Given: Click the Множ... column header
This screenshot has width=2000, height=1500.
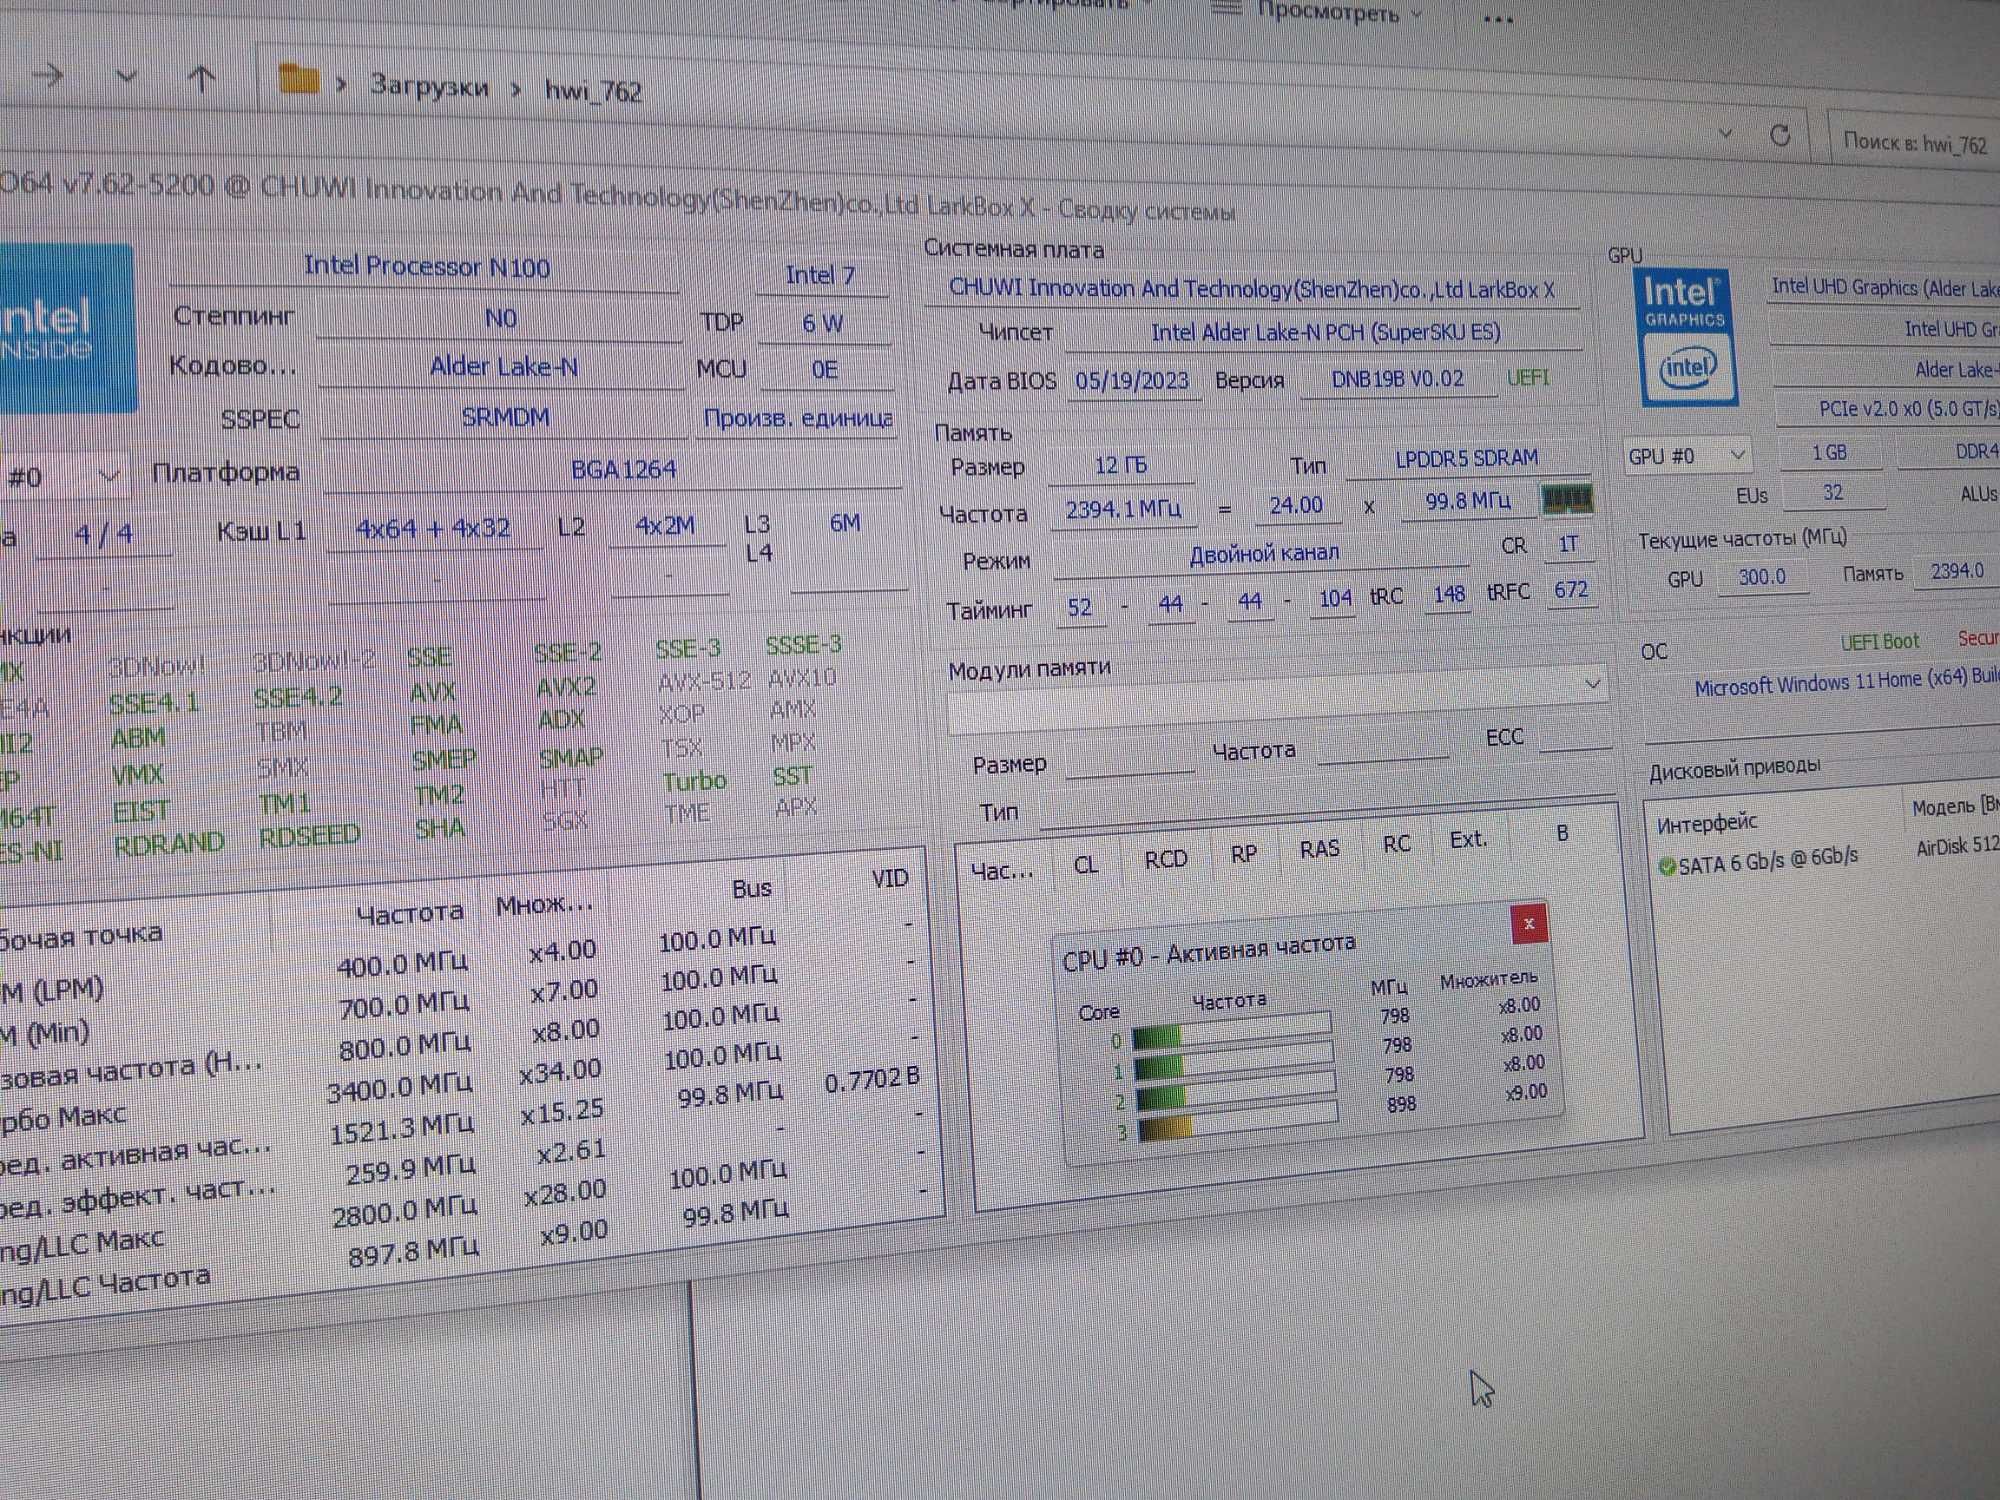Looking at the screenshot, I should click(544, 904).
